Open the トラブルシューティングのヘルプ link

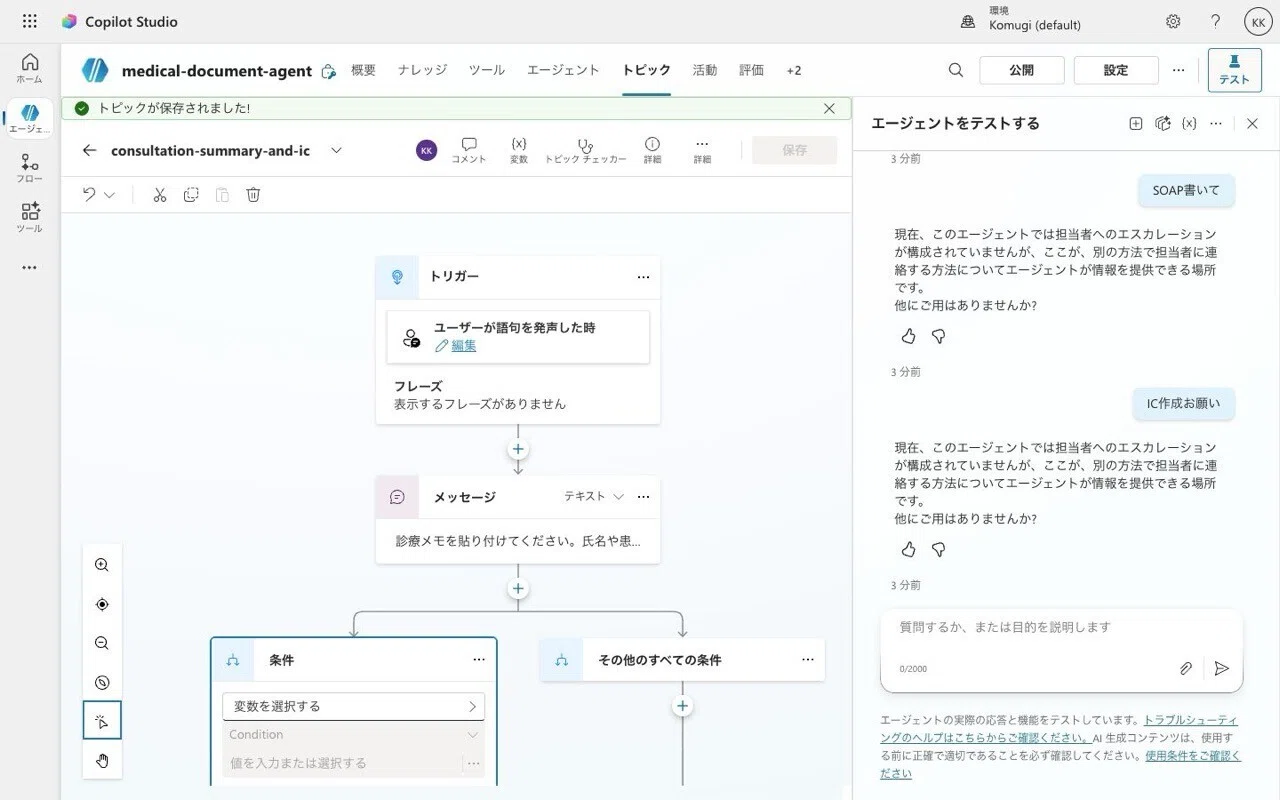pyautogui.click(x=1059, y=728)
